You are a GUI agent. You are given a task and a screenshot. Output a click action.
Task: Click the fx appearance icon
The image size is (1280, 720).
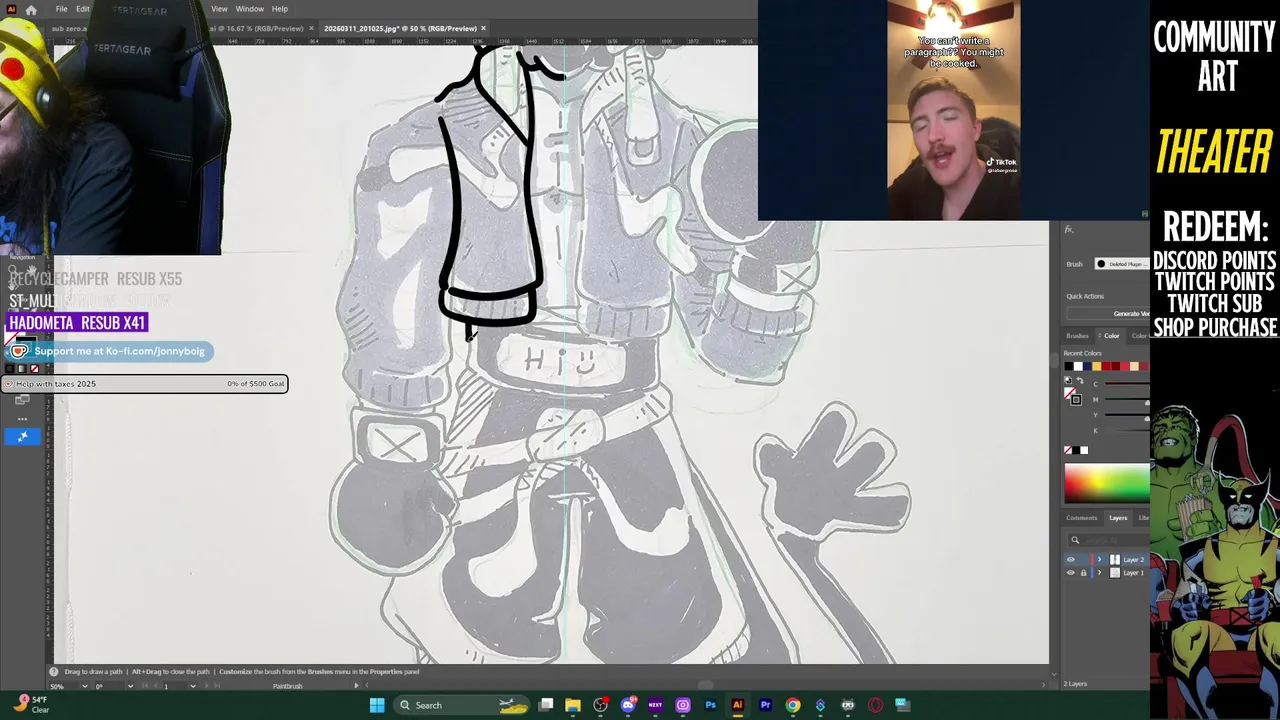pos(1069,230)
